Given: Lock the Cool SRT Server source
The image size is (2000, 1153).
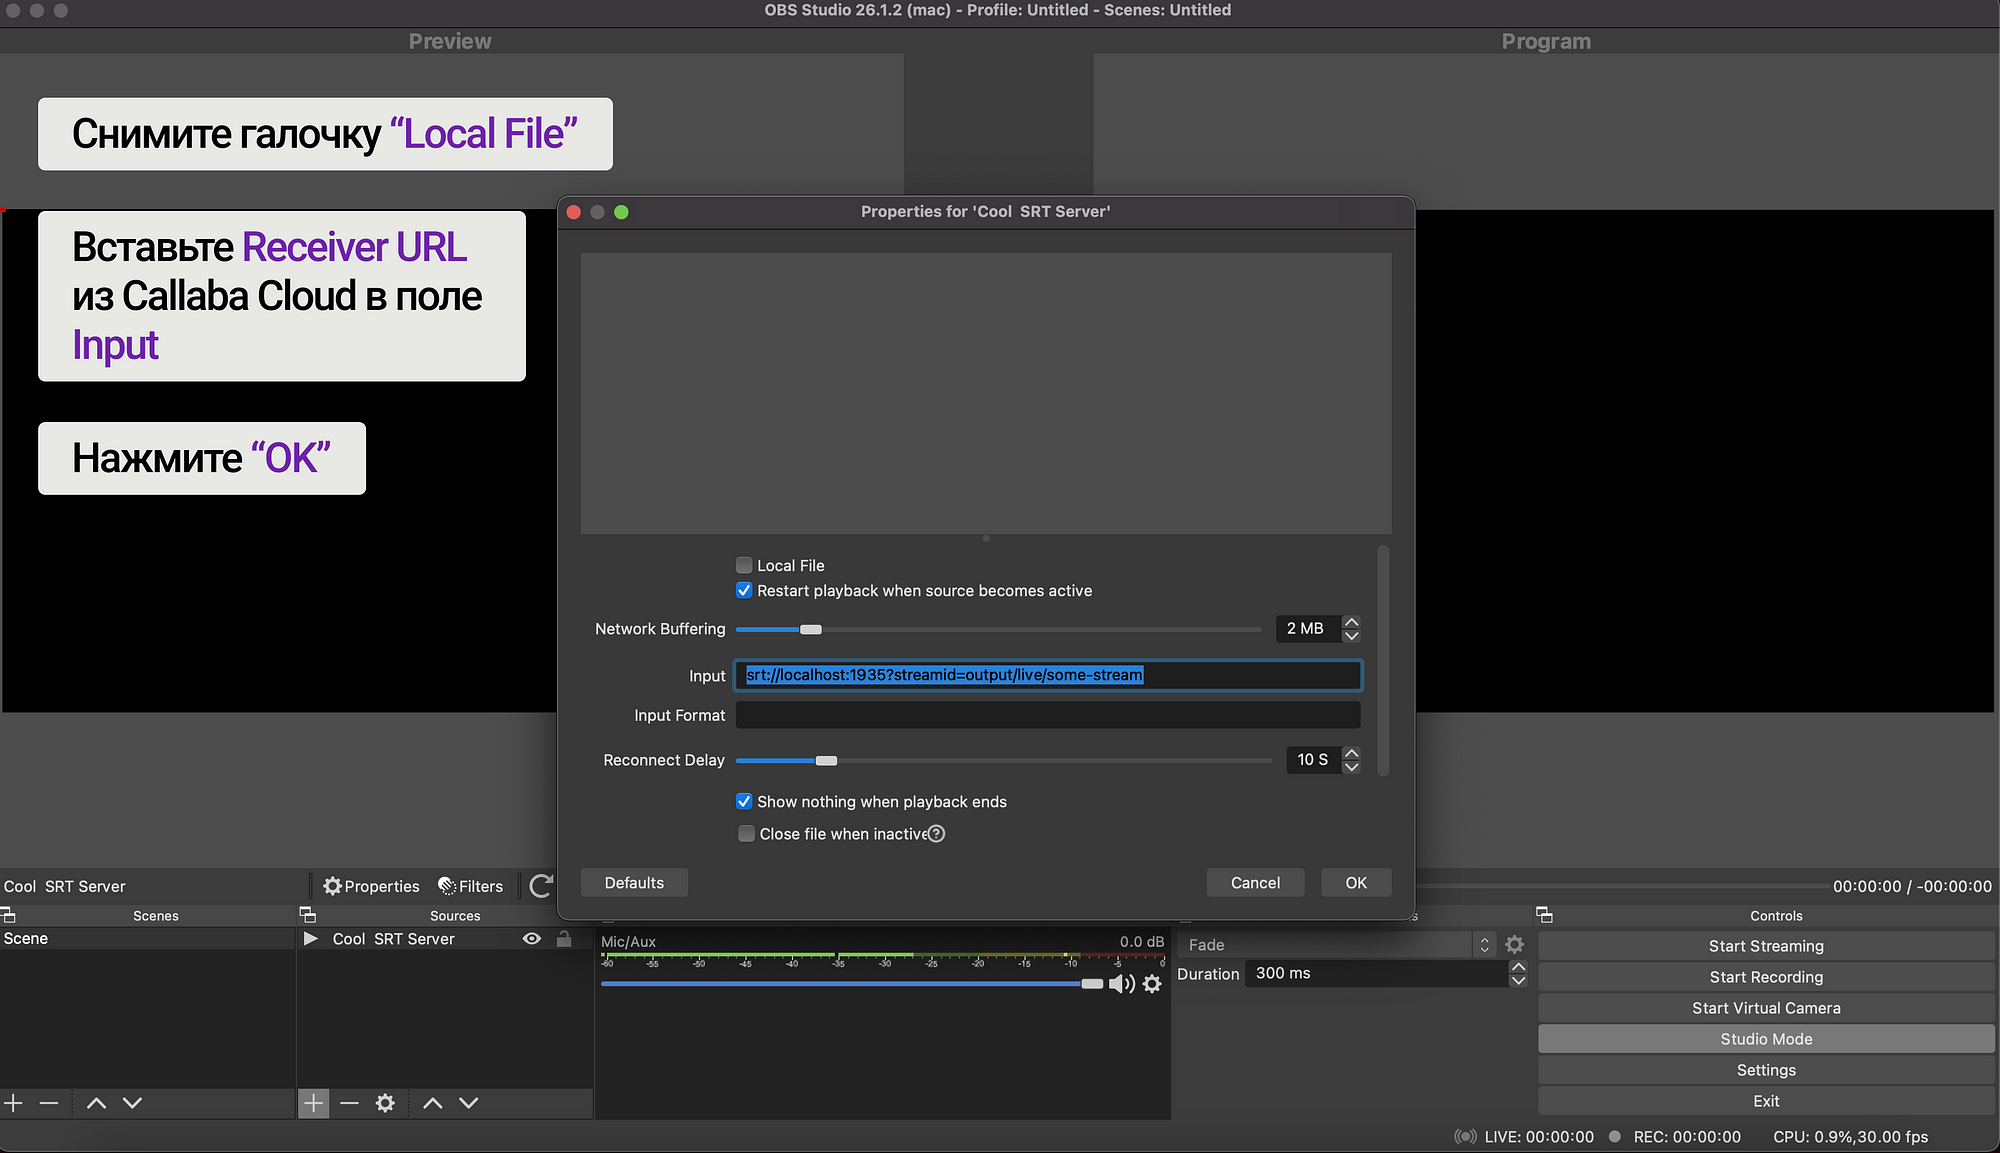Looking at the screenshot, I should [564, 939].
